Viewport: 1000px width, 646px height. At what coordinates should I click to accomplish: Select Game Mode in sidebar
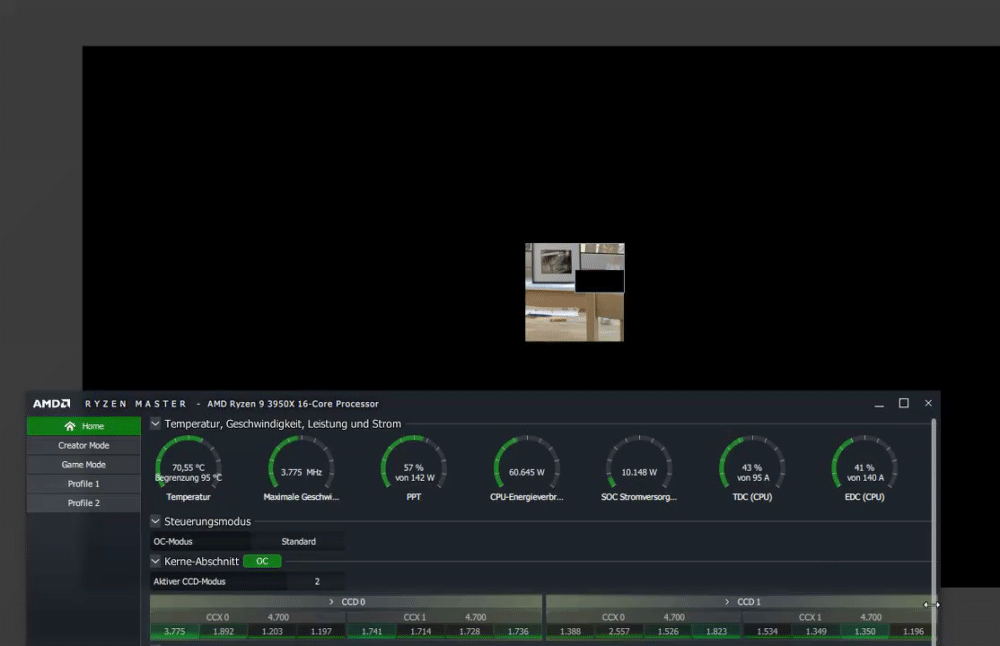click(84, 464)
